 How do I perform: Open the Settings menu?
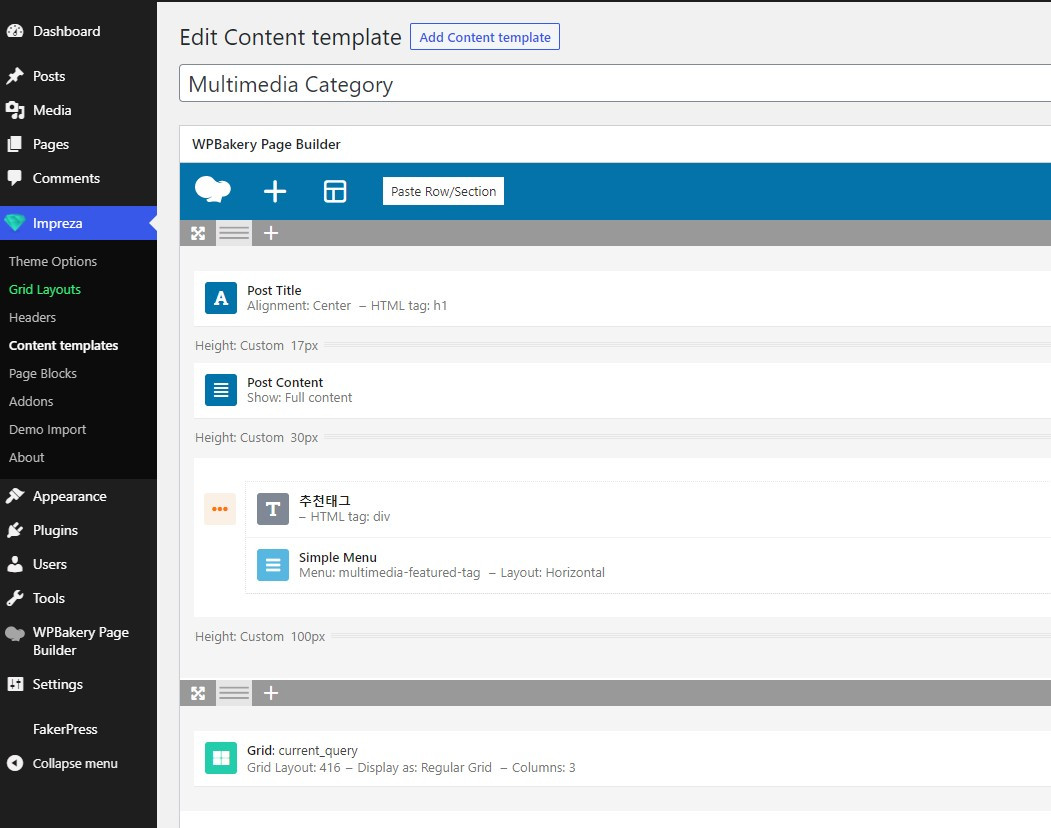point(58,685)
